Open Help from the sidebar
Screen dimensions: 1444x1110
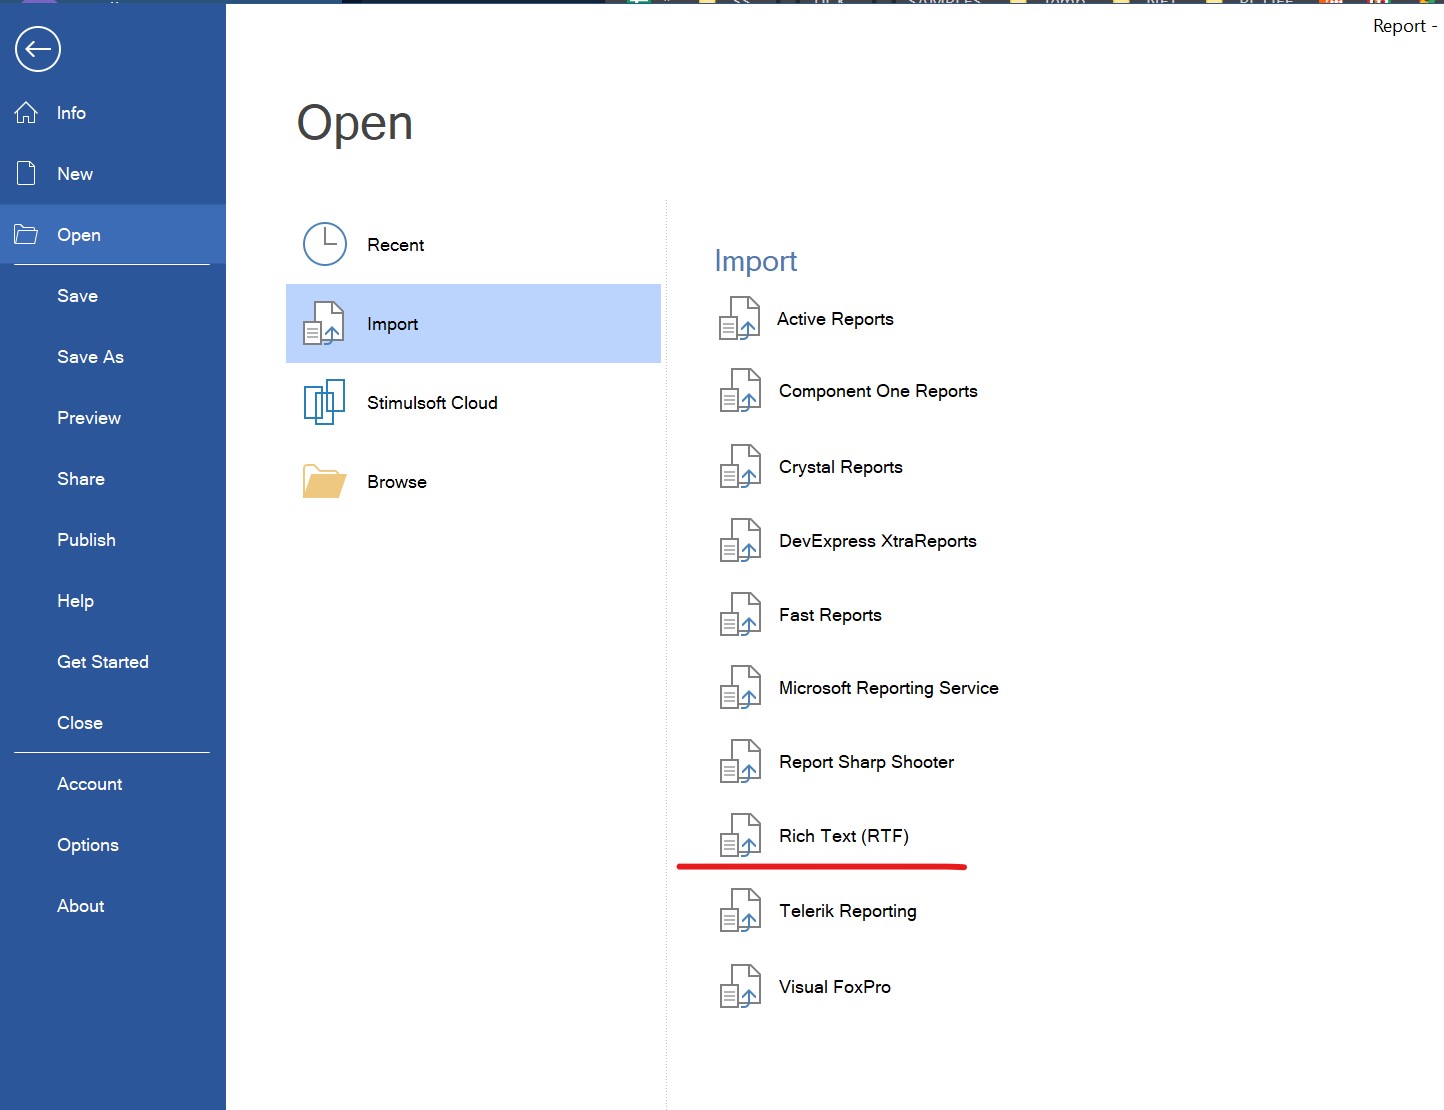coord(75,601)
